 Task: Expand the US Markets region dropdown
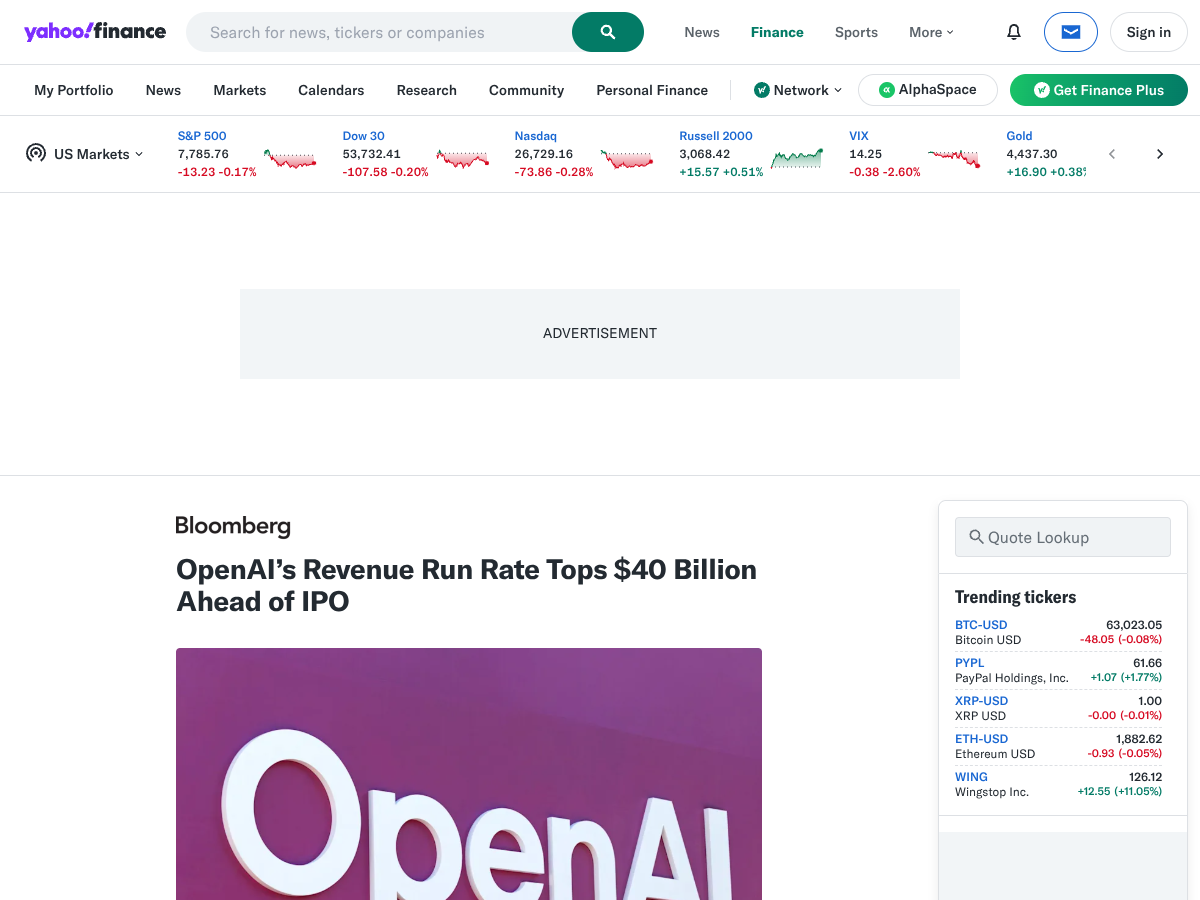click(85, 154)
